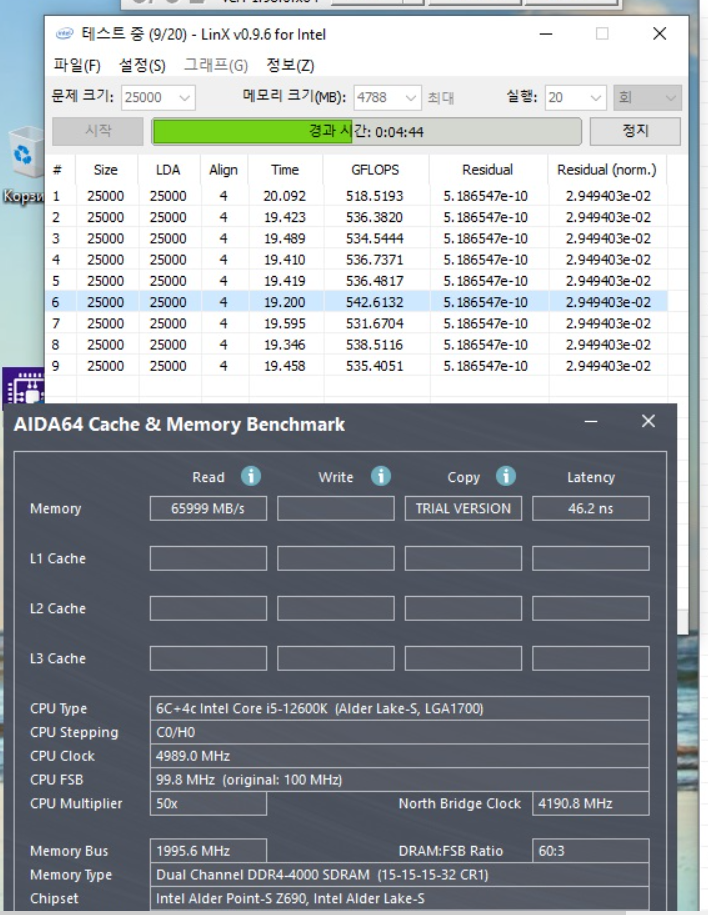Viewport: 708px width, 915px height.
Task: Click the Memory Copy TRIAL VERSION field
Action: tap(463, 508)
